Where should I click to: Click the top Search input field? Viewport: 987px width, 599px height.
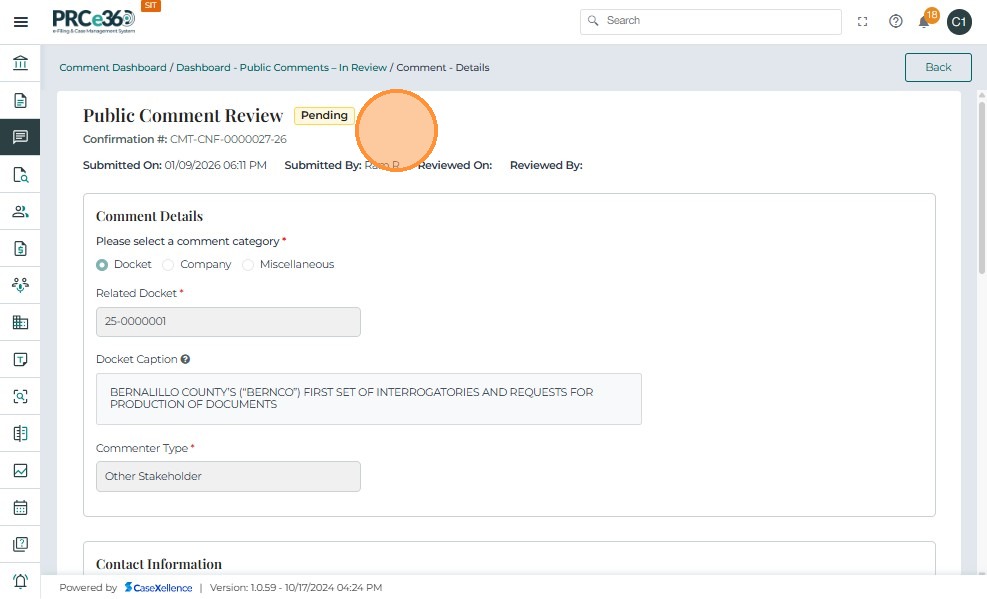pos(711,21)
